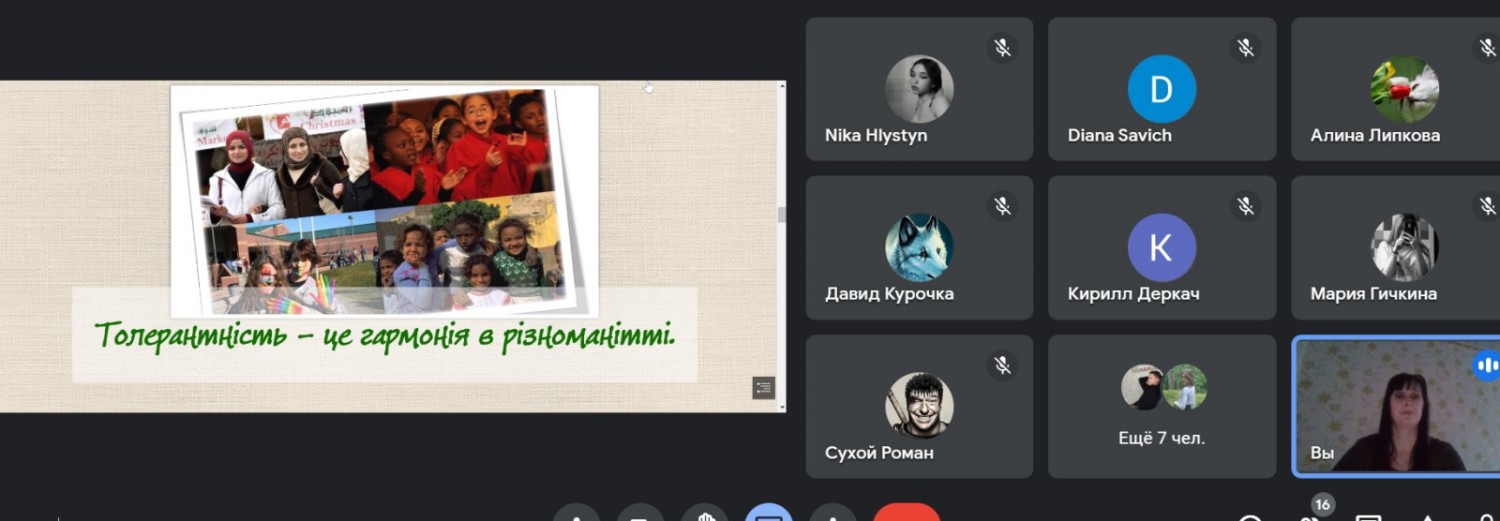This screenshot has width=1500, height=521.
Task: Click the name label 'Алина Липкова'
Action: coord(1375,135)
